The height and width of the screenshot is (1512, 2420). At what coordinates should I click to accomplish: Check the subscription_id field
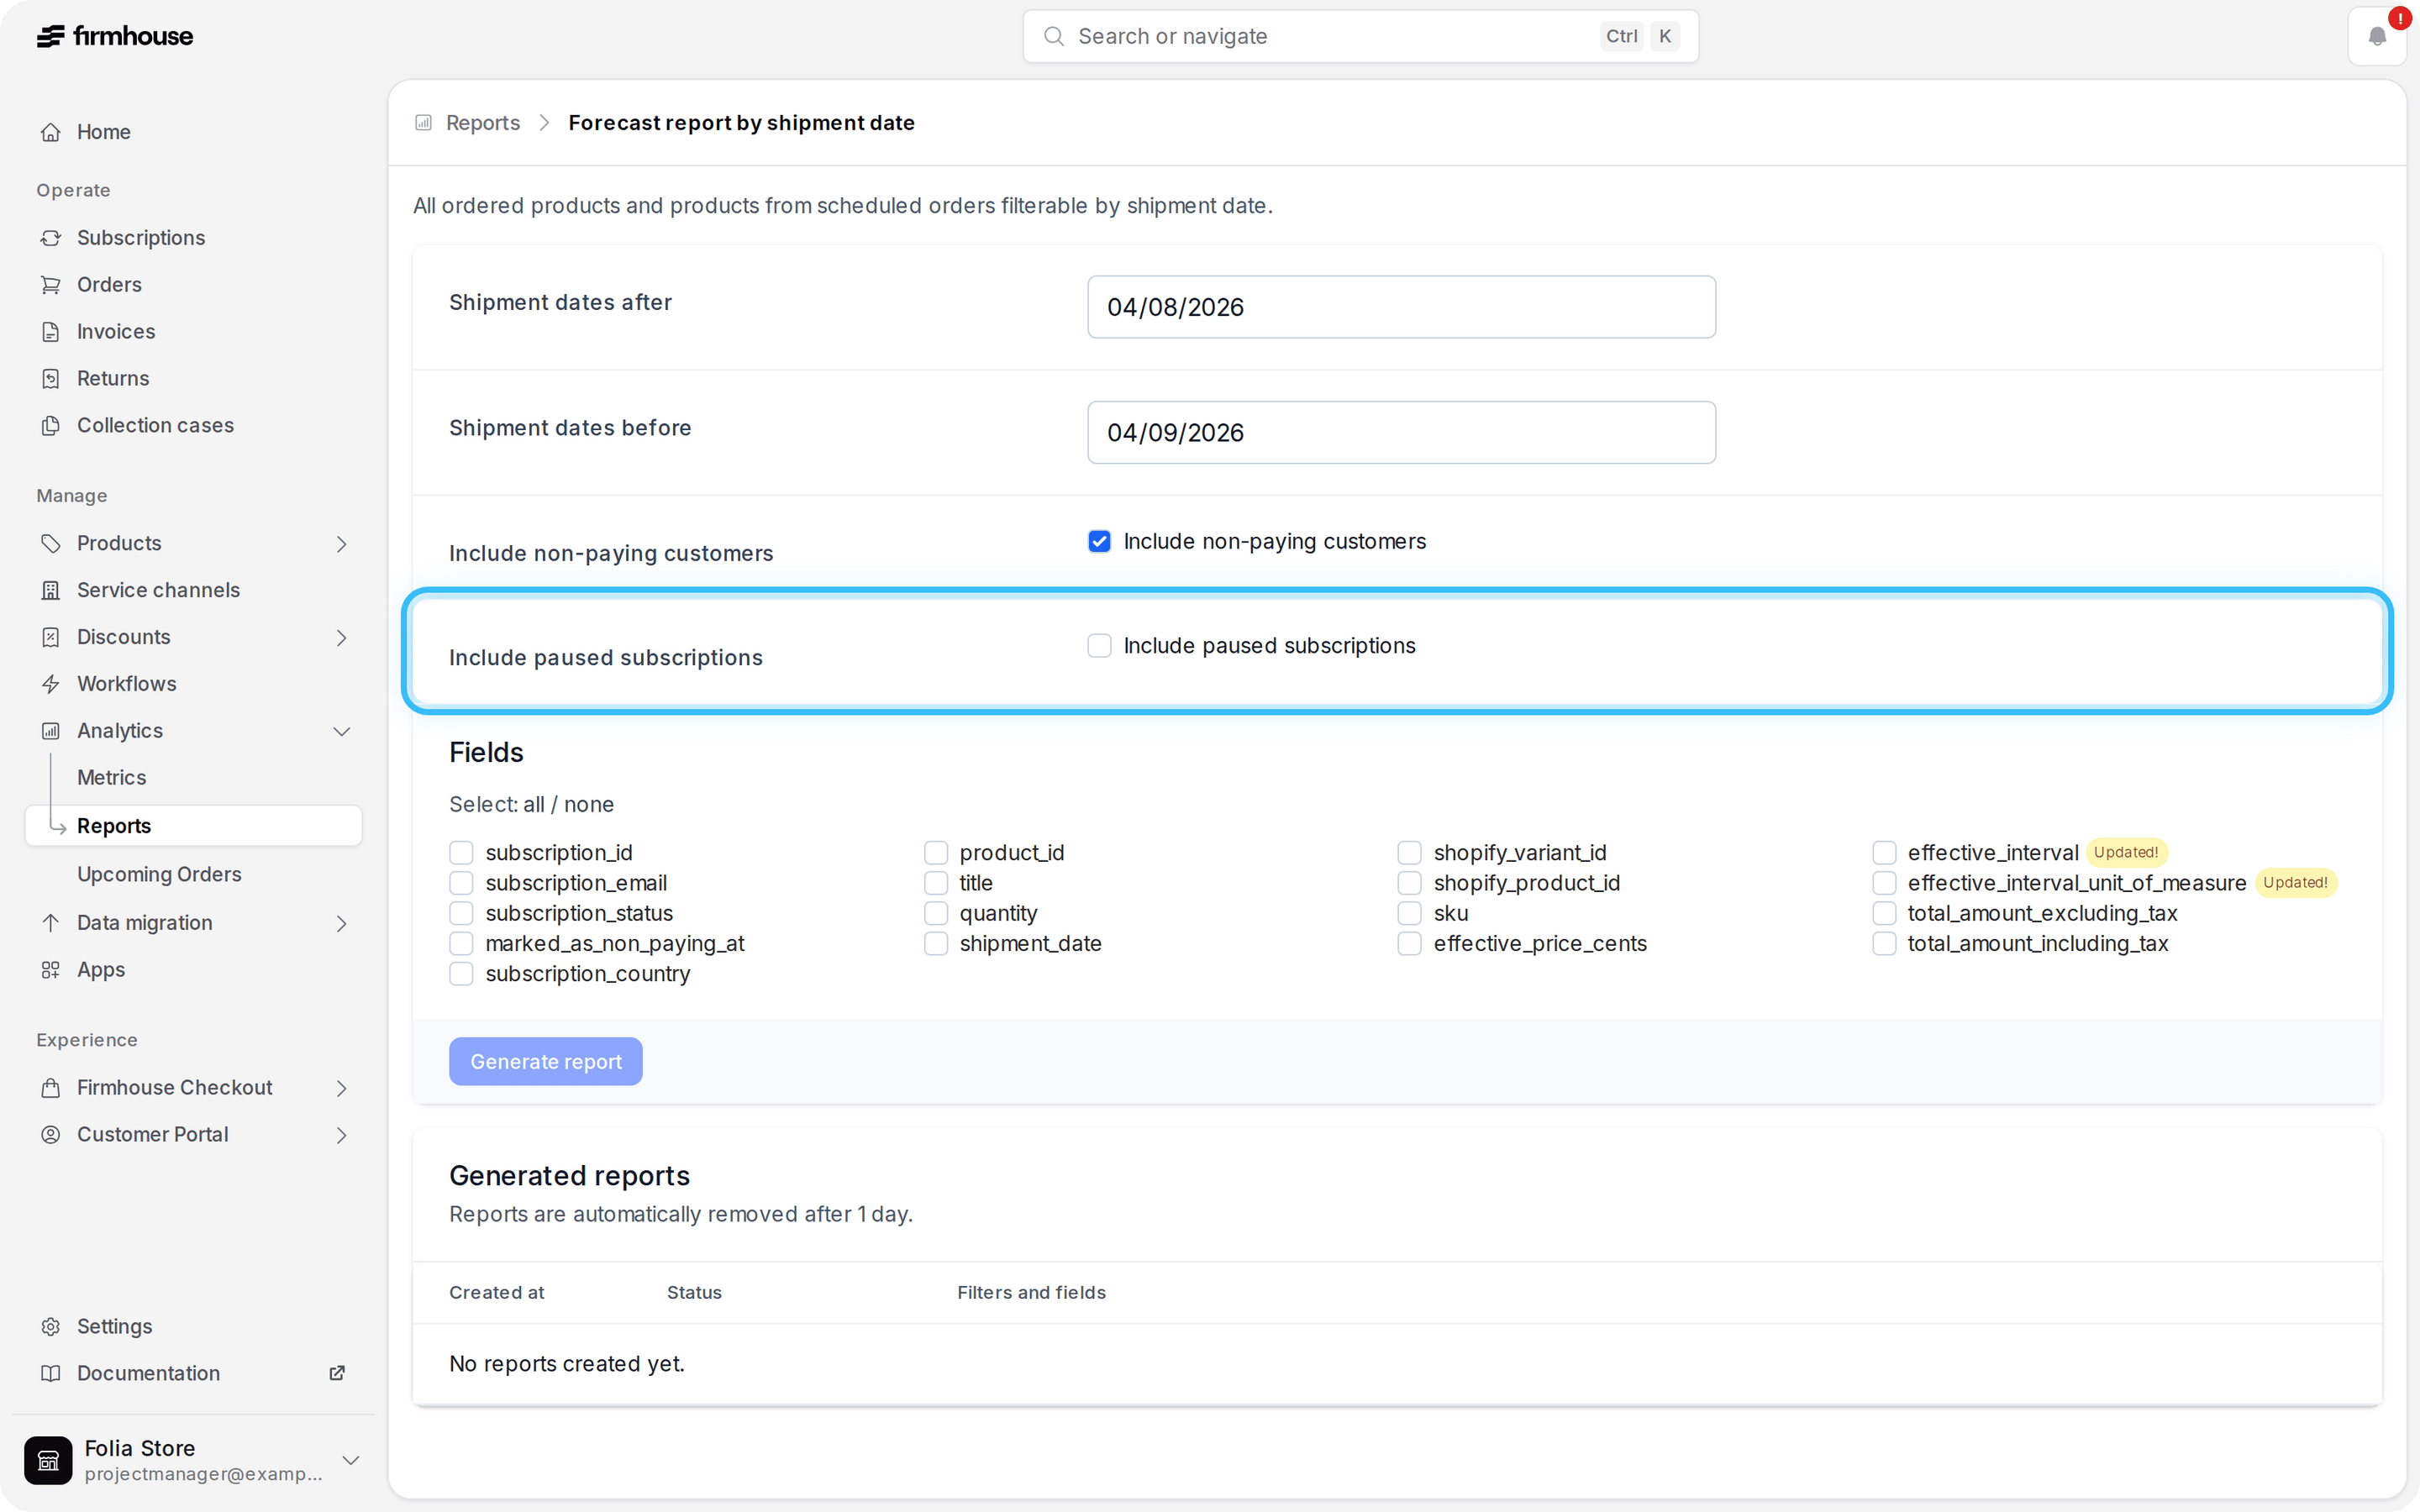click(461, 854)
